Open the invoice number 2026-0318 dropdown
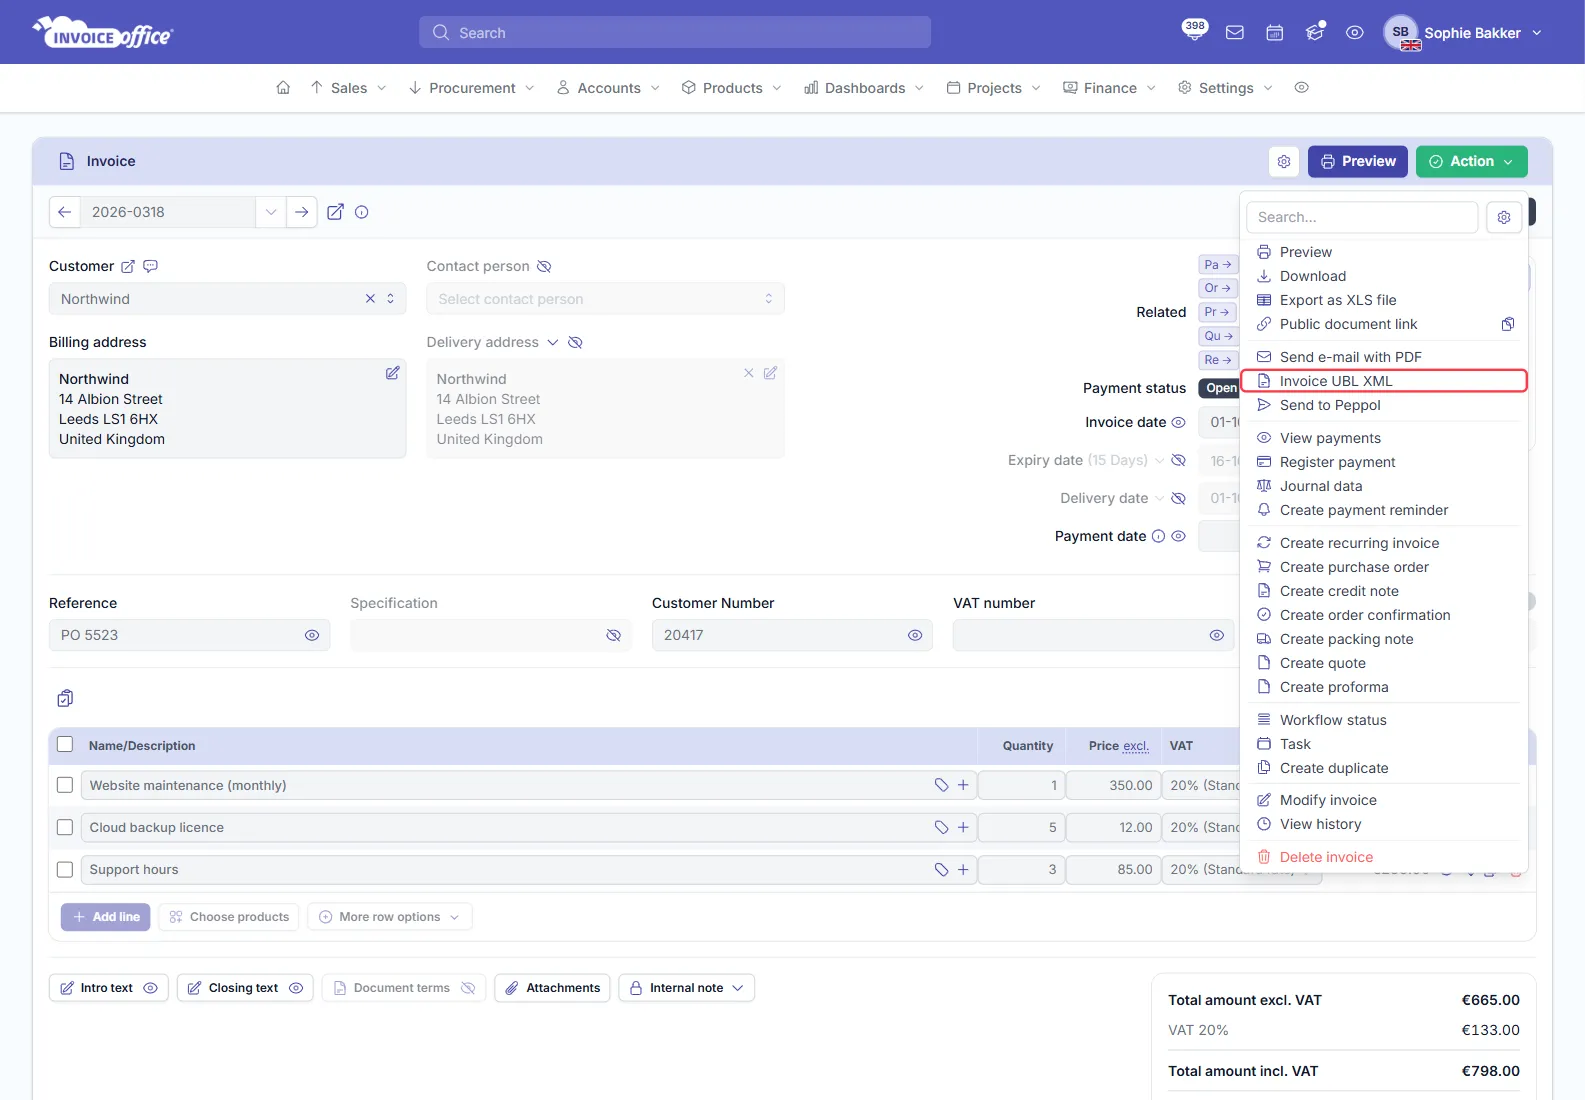 (270, 212)
